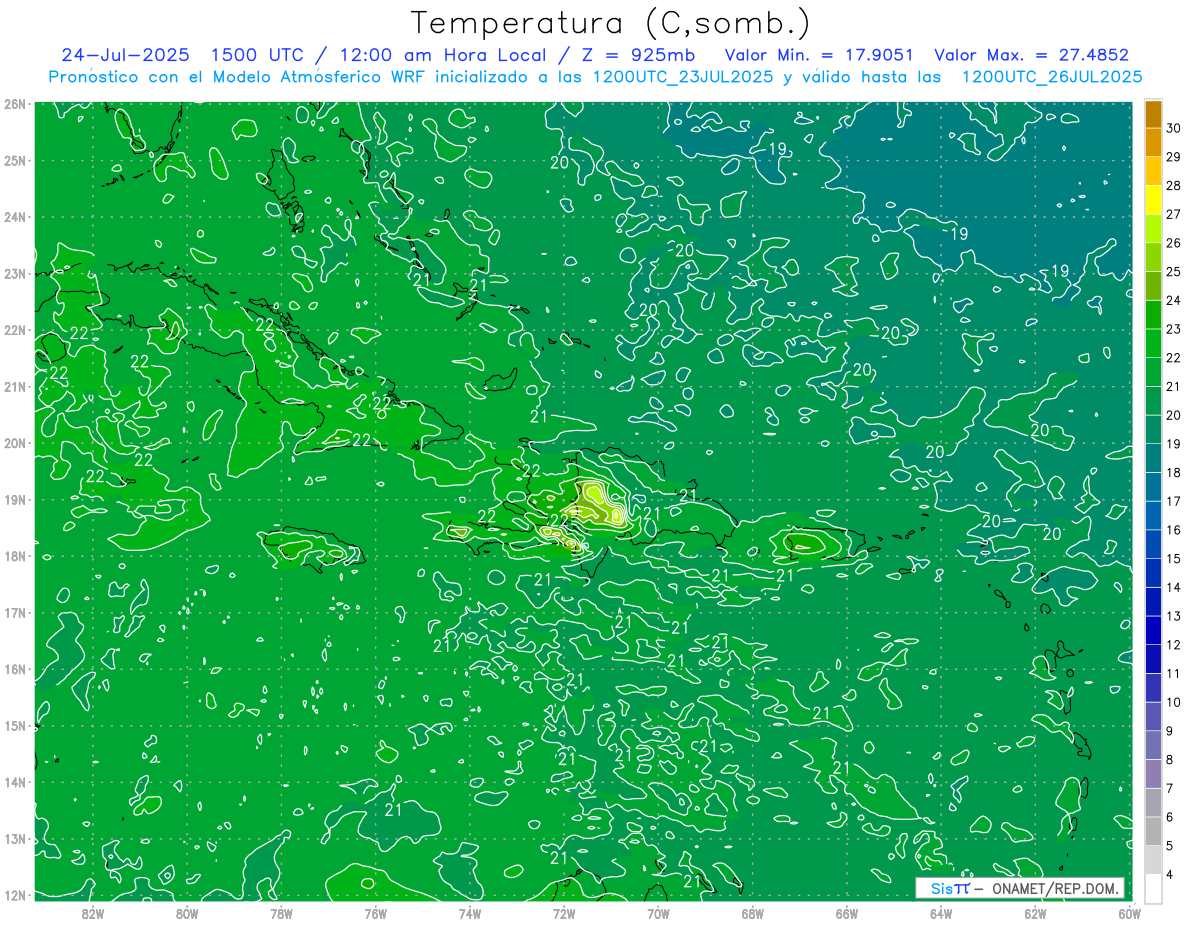Click the legend value 24 on the color bar
The image size is (1200, 927).
pos(1174,300)
